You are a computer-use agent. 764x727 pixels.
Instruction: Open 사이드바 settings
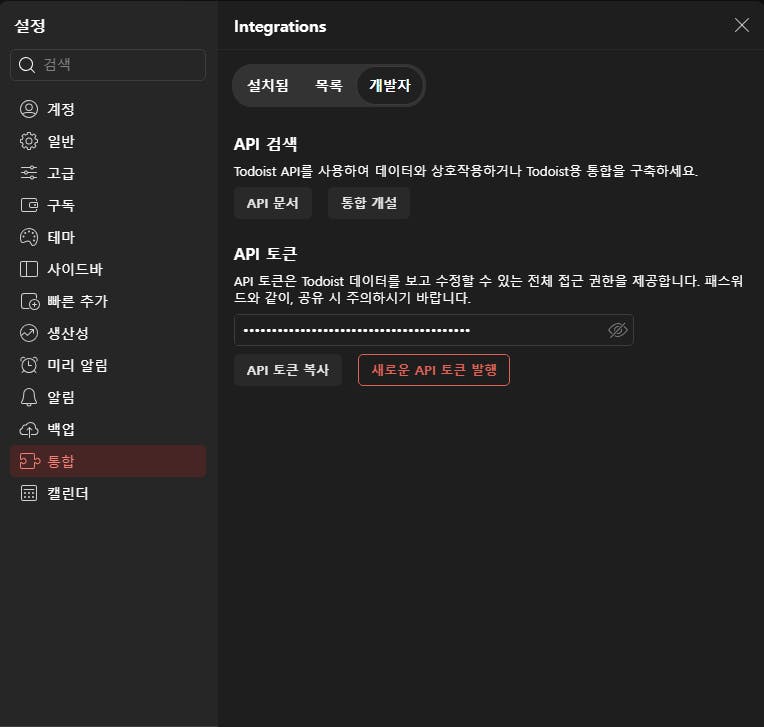pyautogui.click(x=108, y=269)
